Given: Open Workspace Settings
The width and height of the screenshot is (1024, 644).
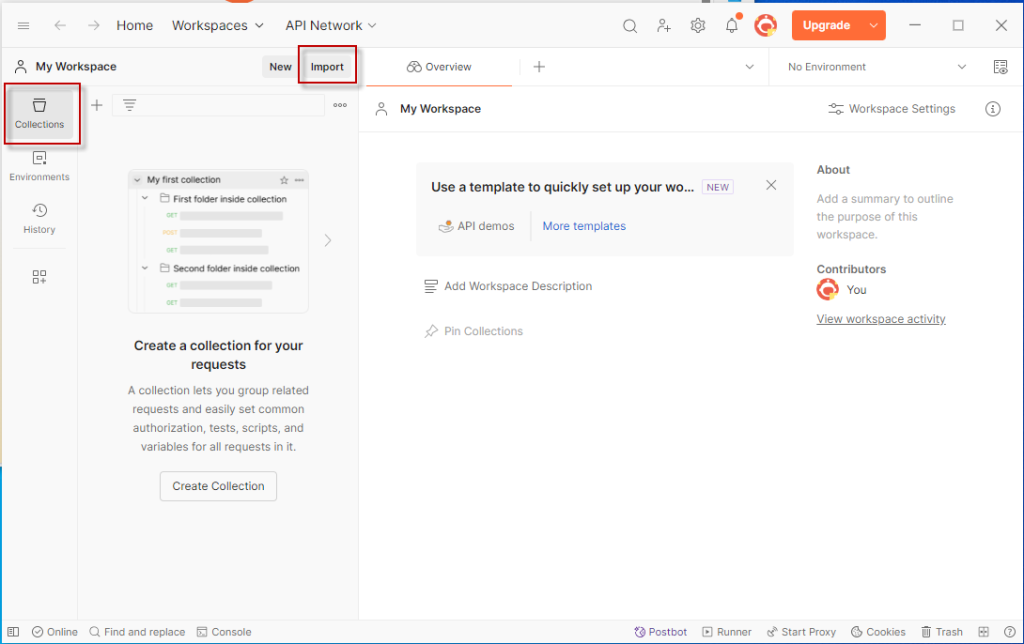Looking at the screenshot, I should click(891, 109).
